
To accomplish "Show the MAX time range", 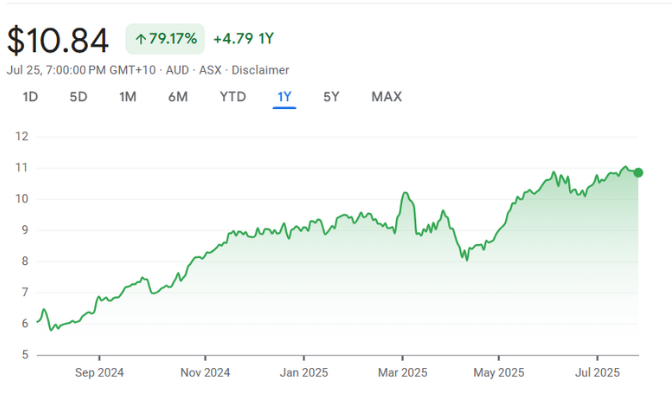I will (x=386, y=97).
